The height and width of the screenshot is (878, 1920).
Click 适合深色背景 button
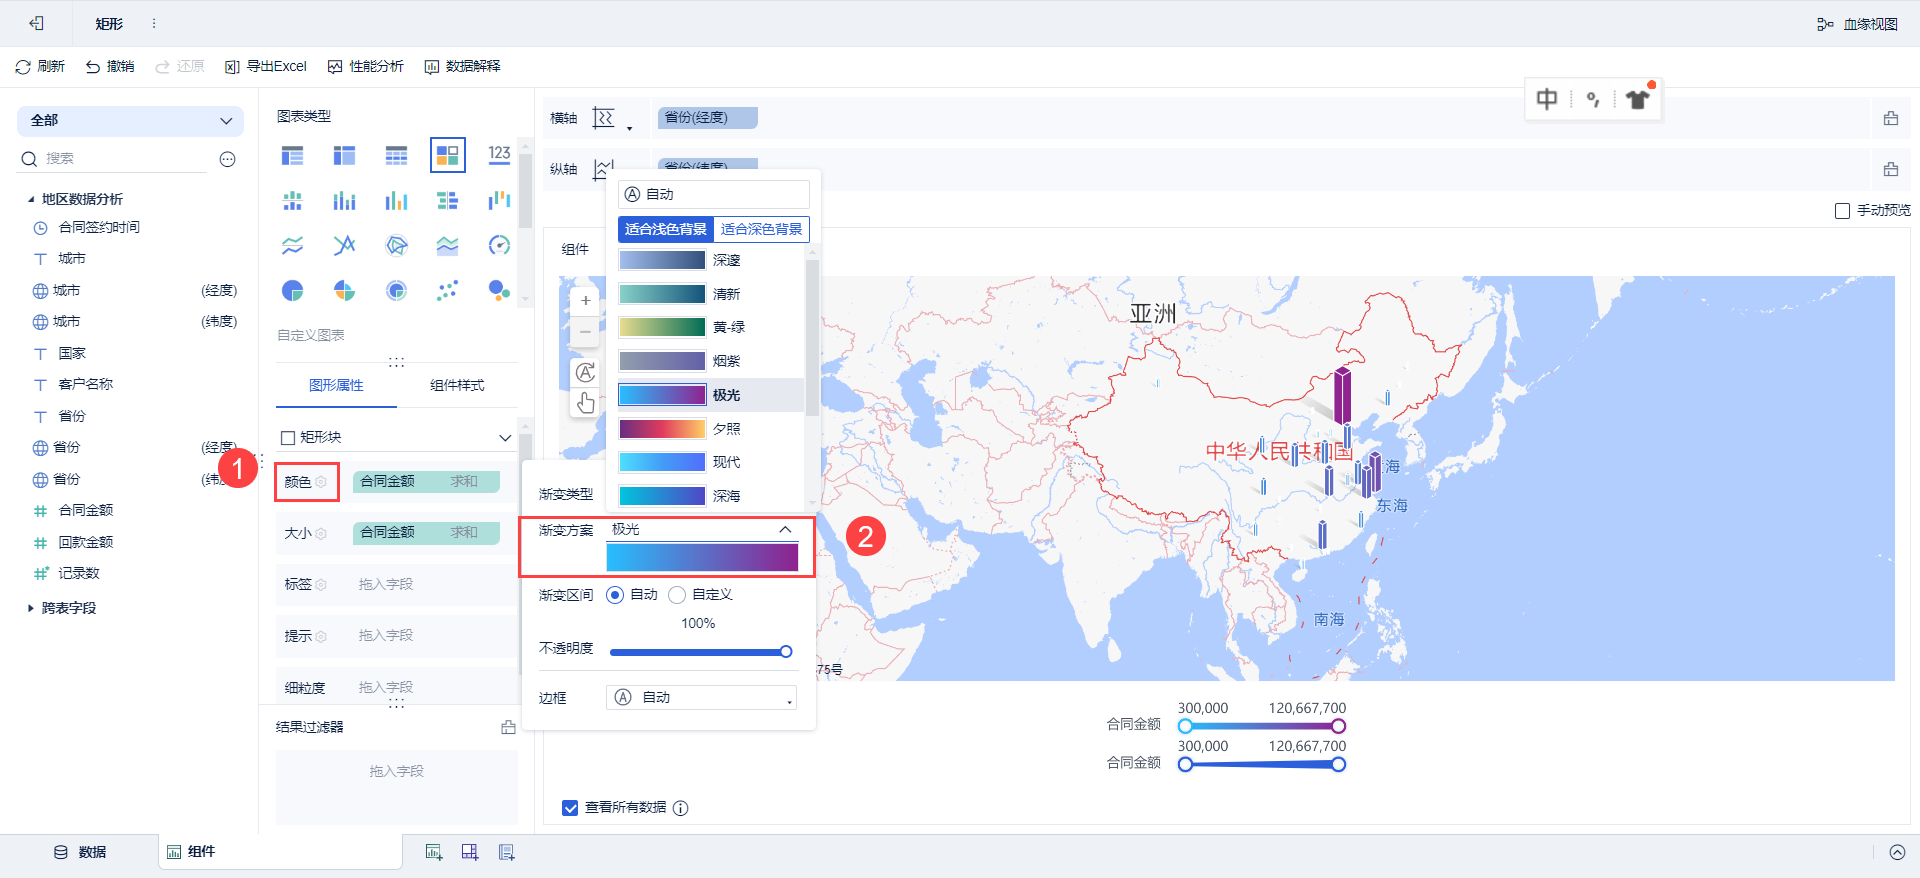pyautogui.click(x=761, y=229)
